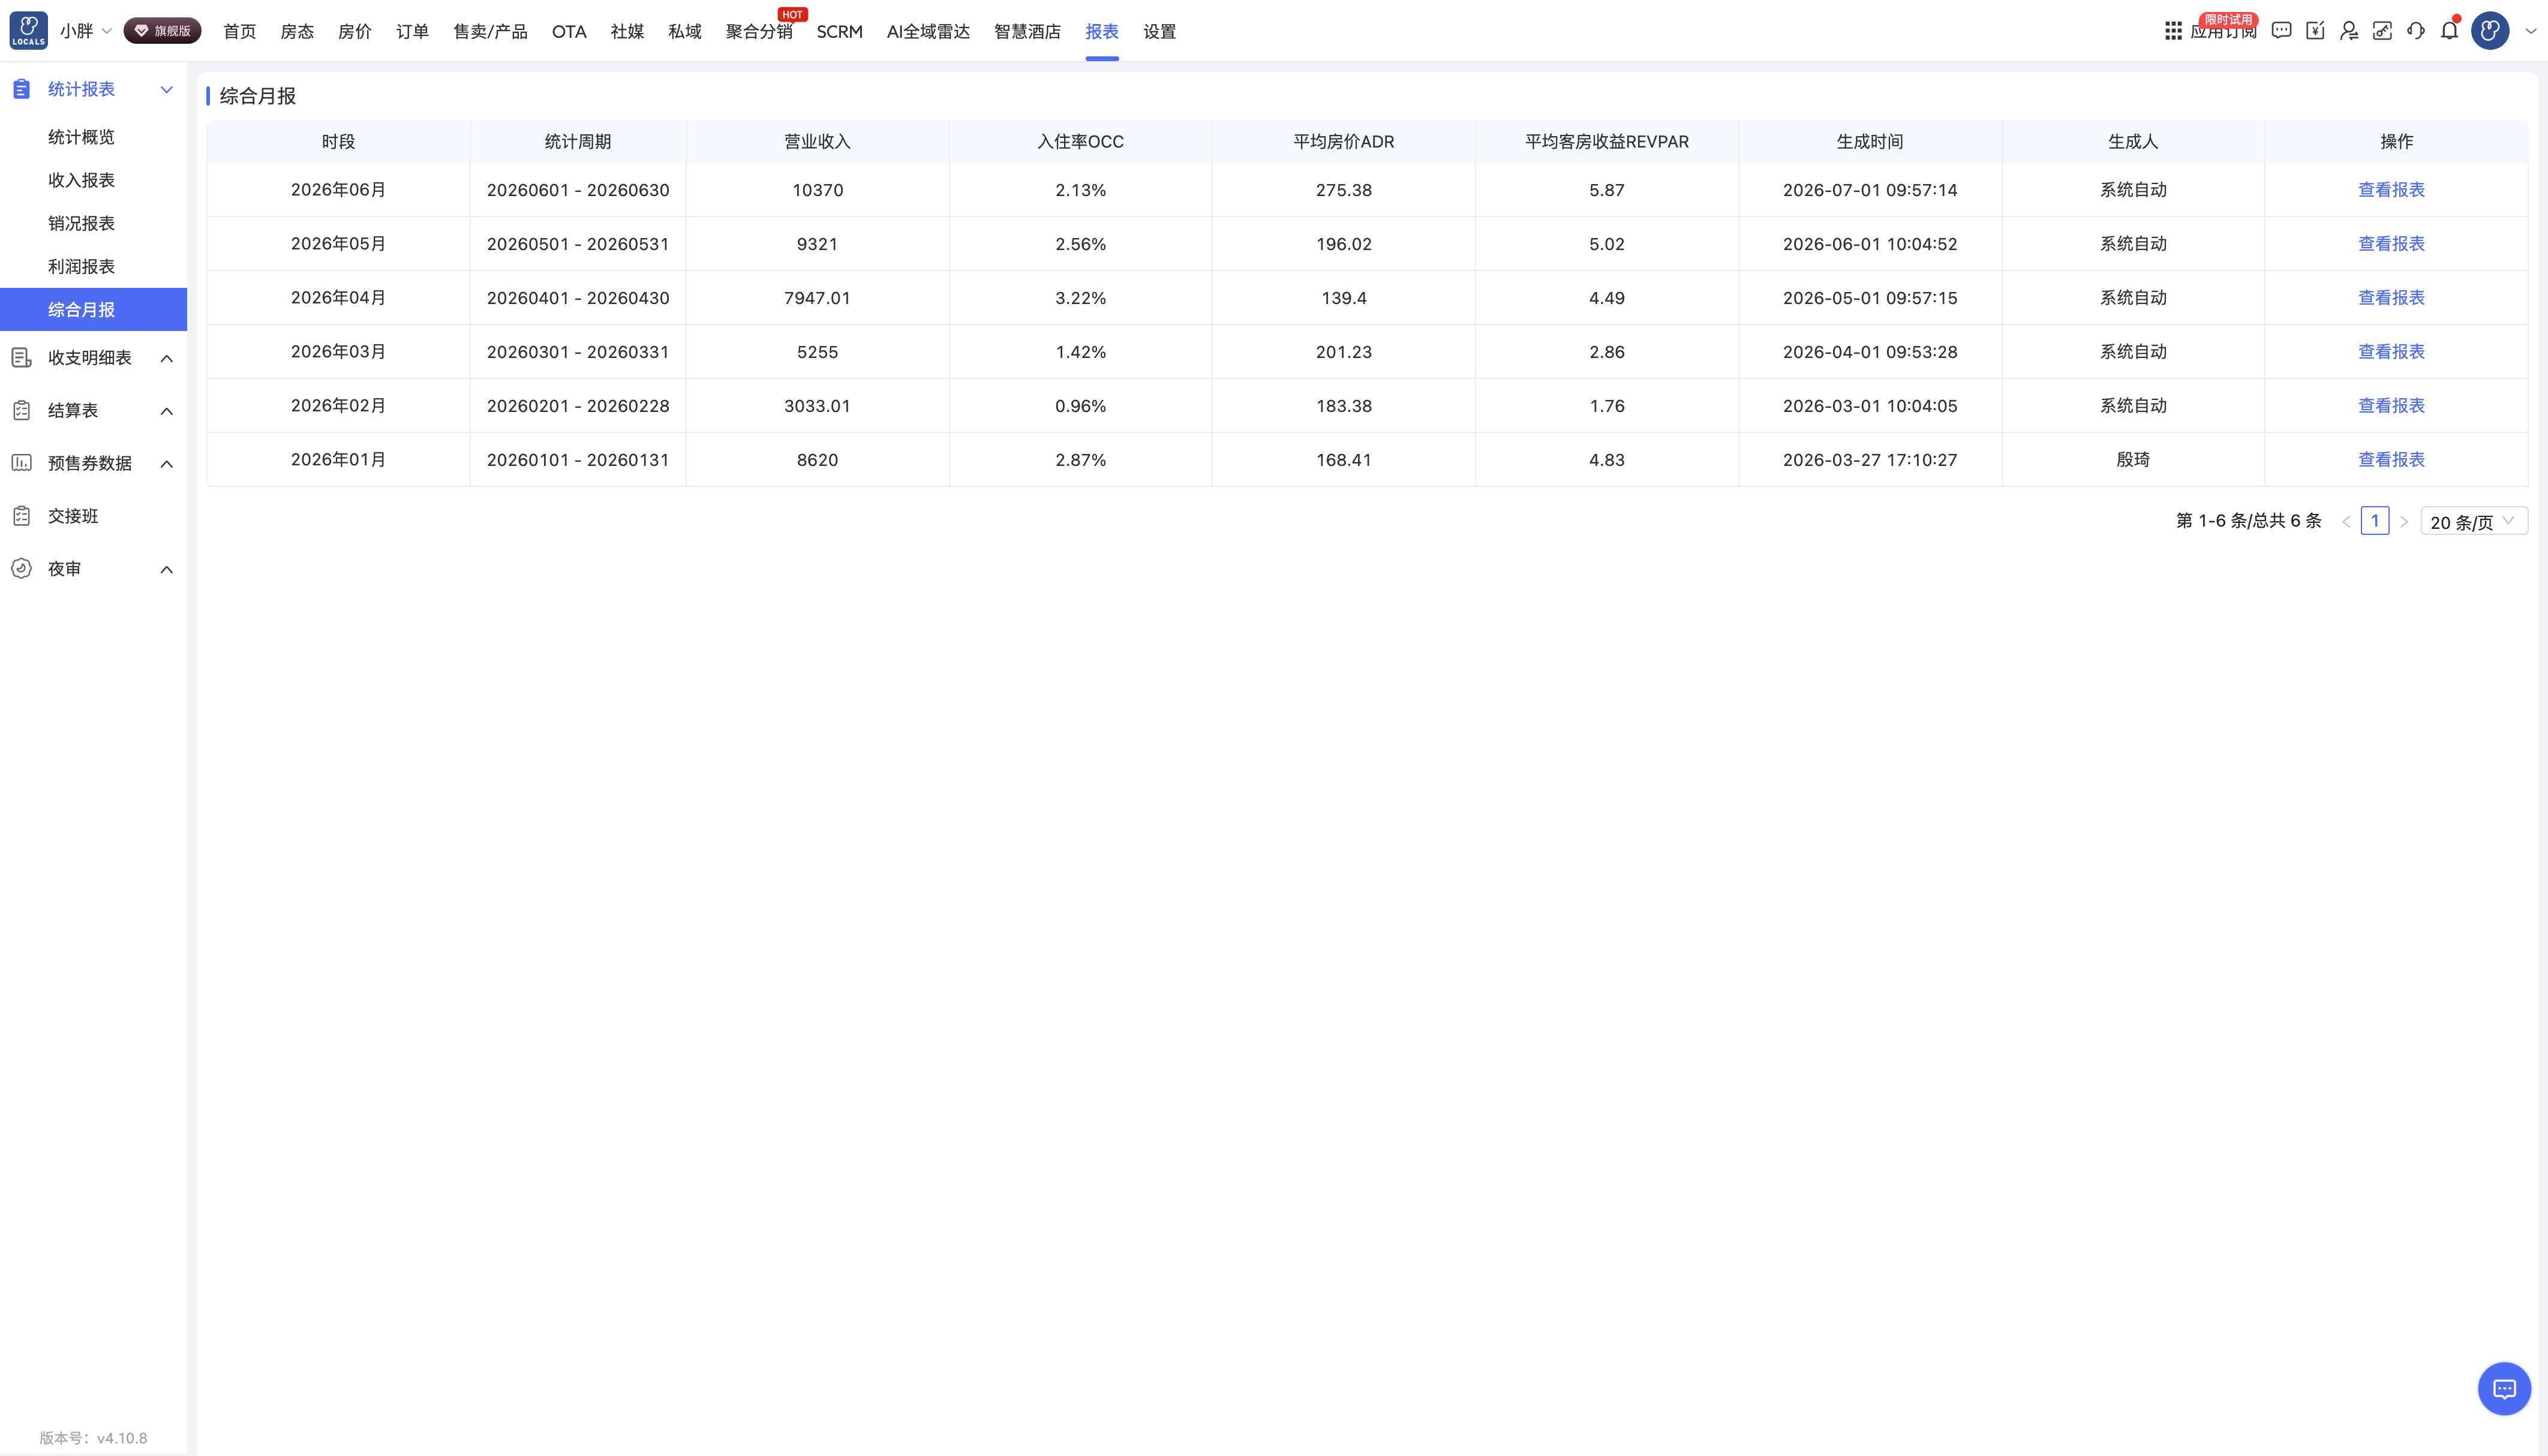Collapse the 统计报表 section chevron
Image resolution: width=2548 pixels, height=1456 pixels.
(x=167, y=90)
